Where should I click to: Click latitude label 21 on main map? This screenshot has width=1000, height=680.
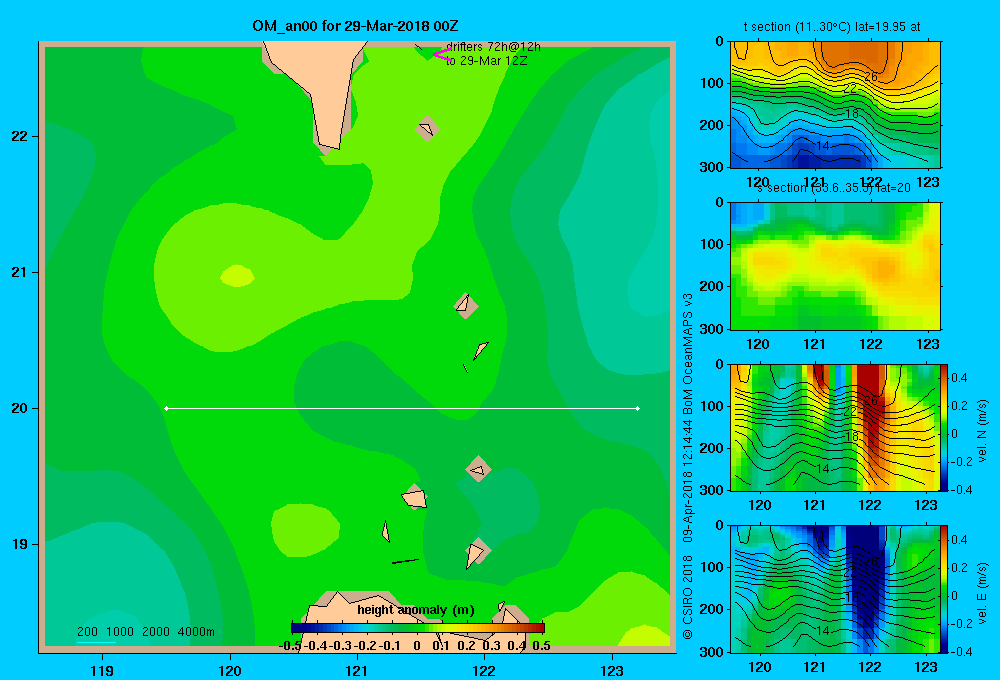click(x=20, y=272)
